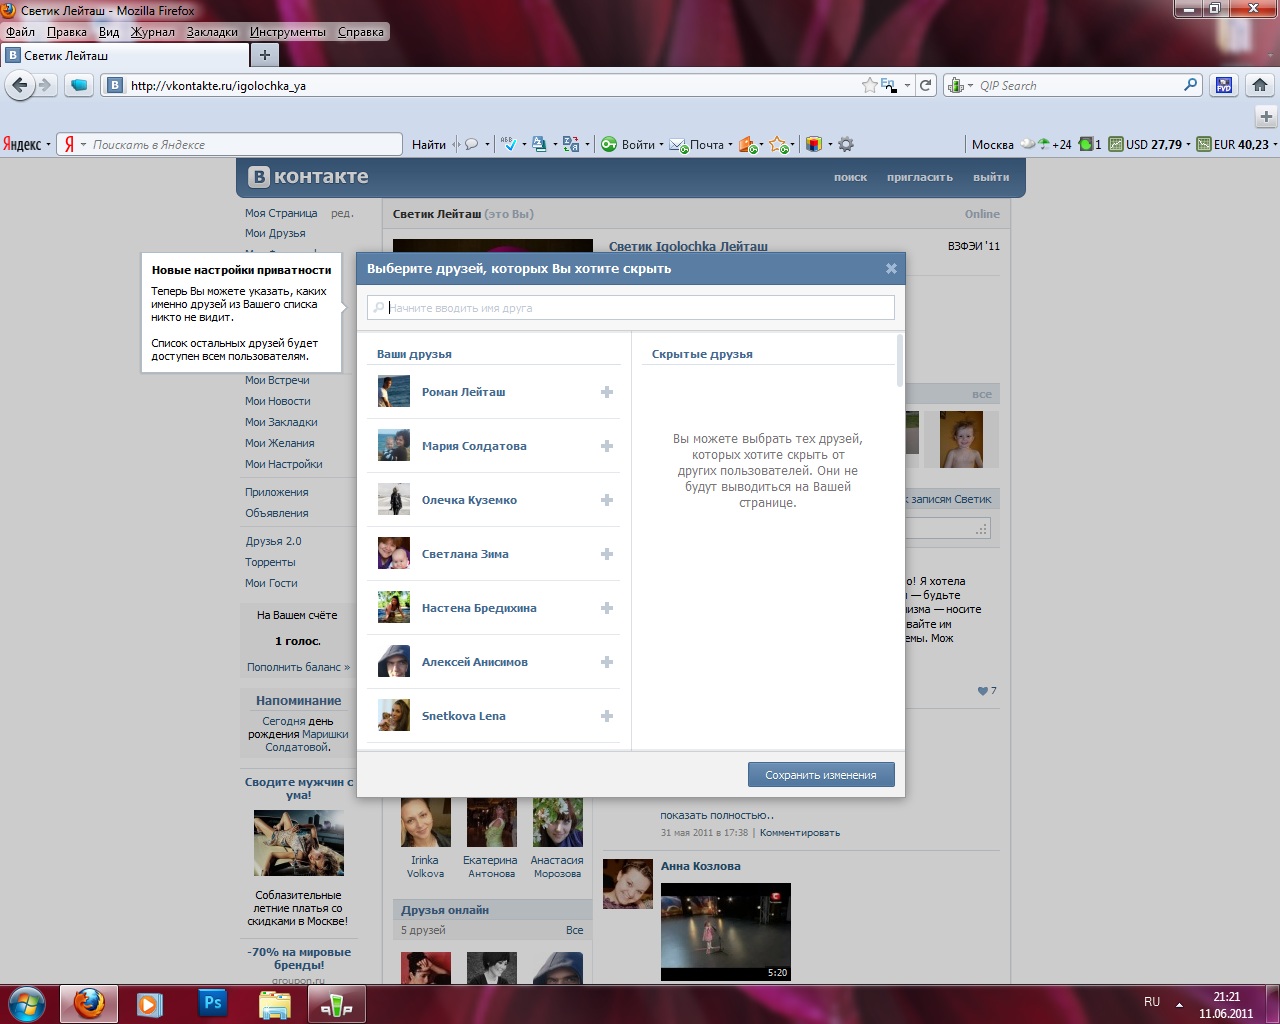Reload the page with the refresh icon

coord(926,85)
